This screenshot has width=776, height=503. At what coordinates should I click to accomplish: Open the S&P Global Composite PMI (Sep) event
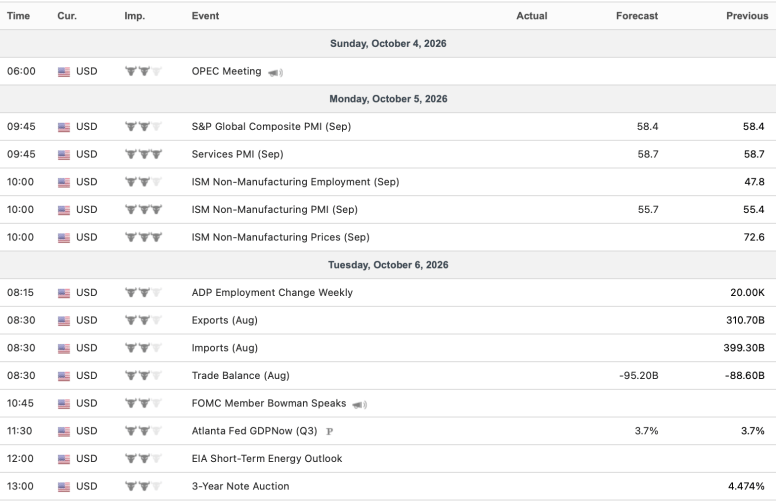pyautogui.click(x=271, y=127)
